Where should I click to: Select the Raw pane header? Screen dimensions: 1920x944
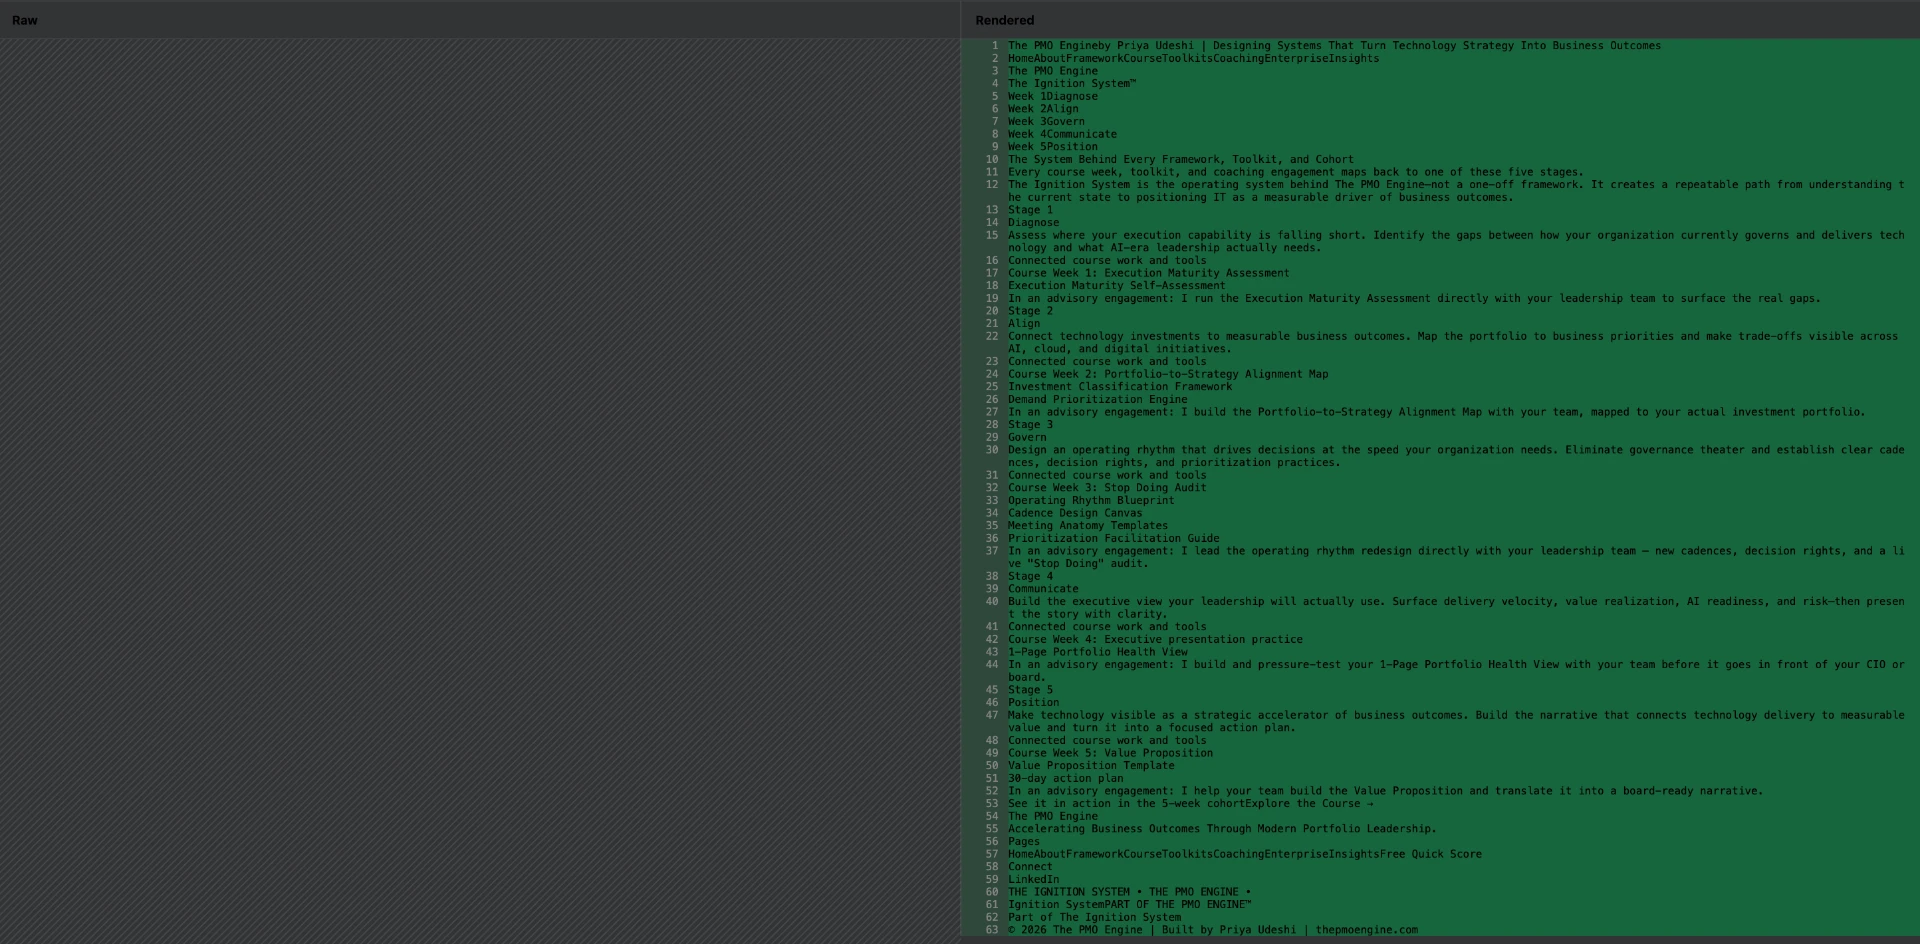coord(25,20)
